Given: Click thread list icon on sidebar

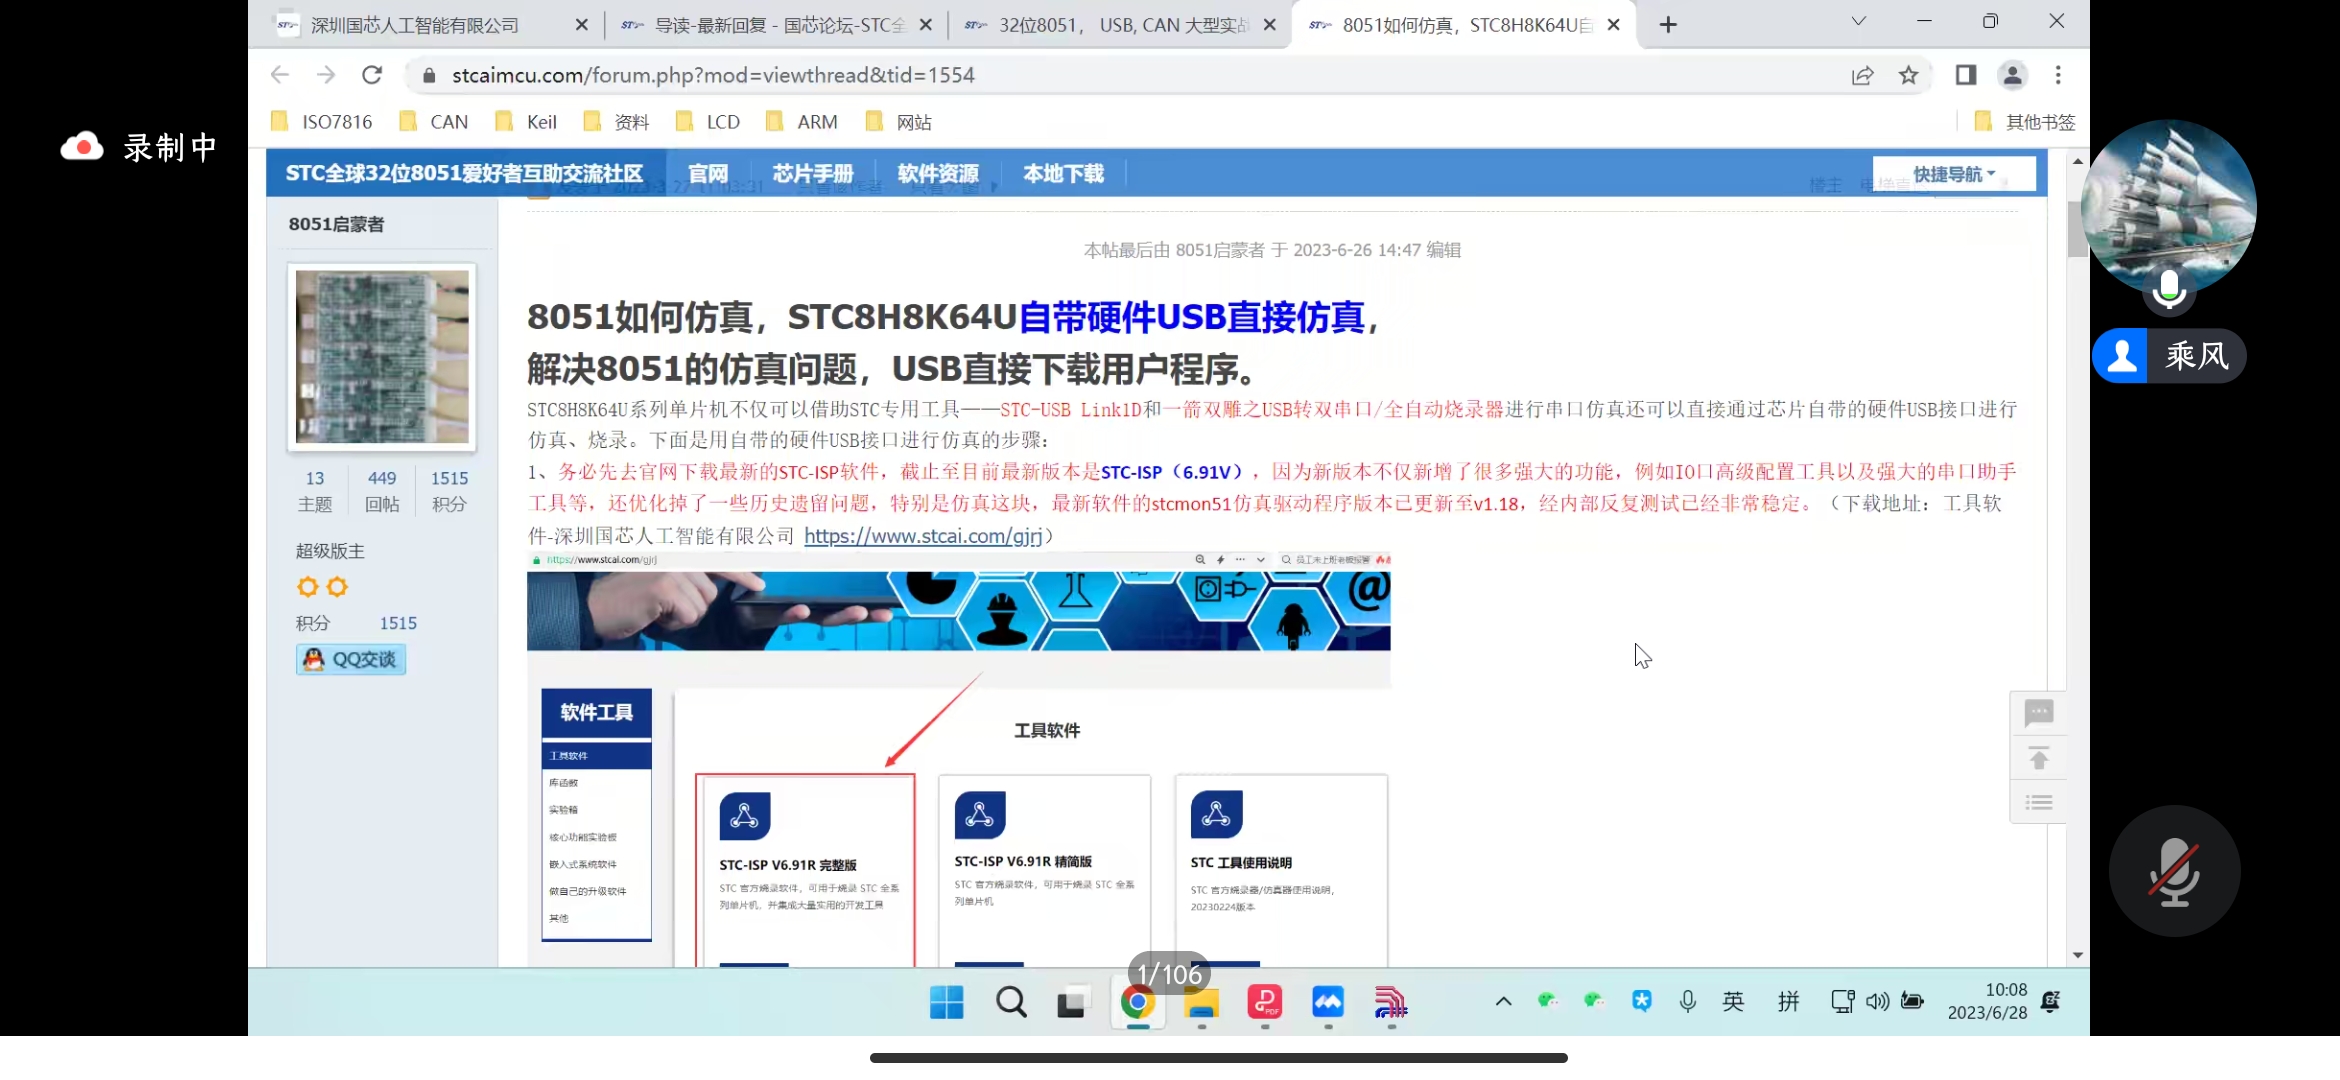Looking at the screenshot, I should coord(2038,802).
